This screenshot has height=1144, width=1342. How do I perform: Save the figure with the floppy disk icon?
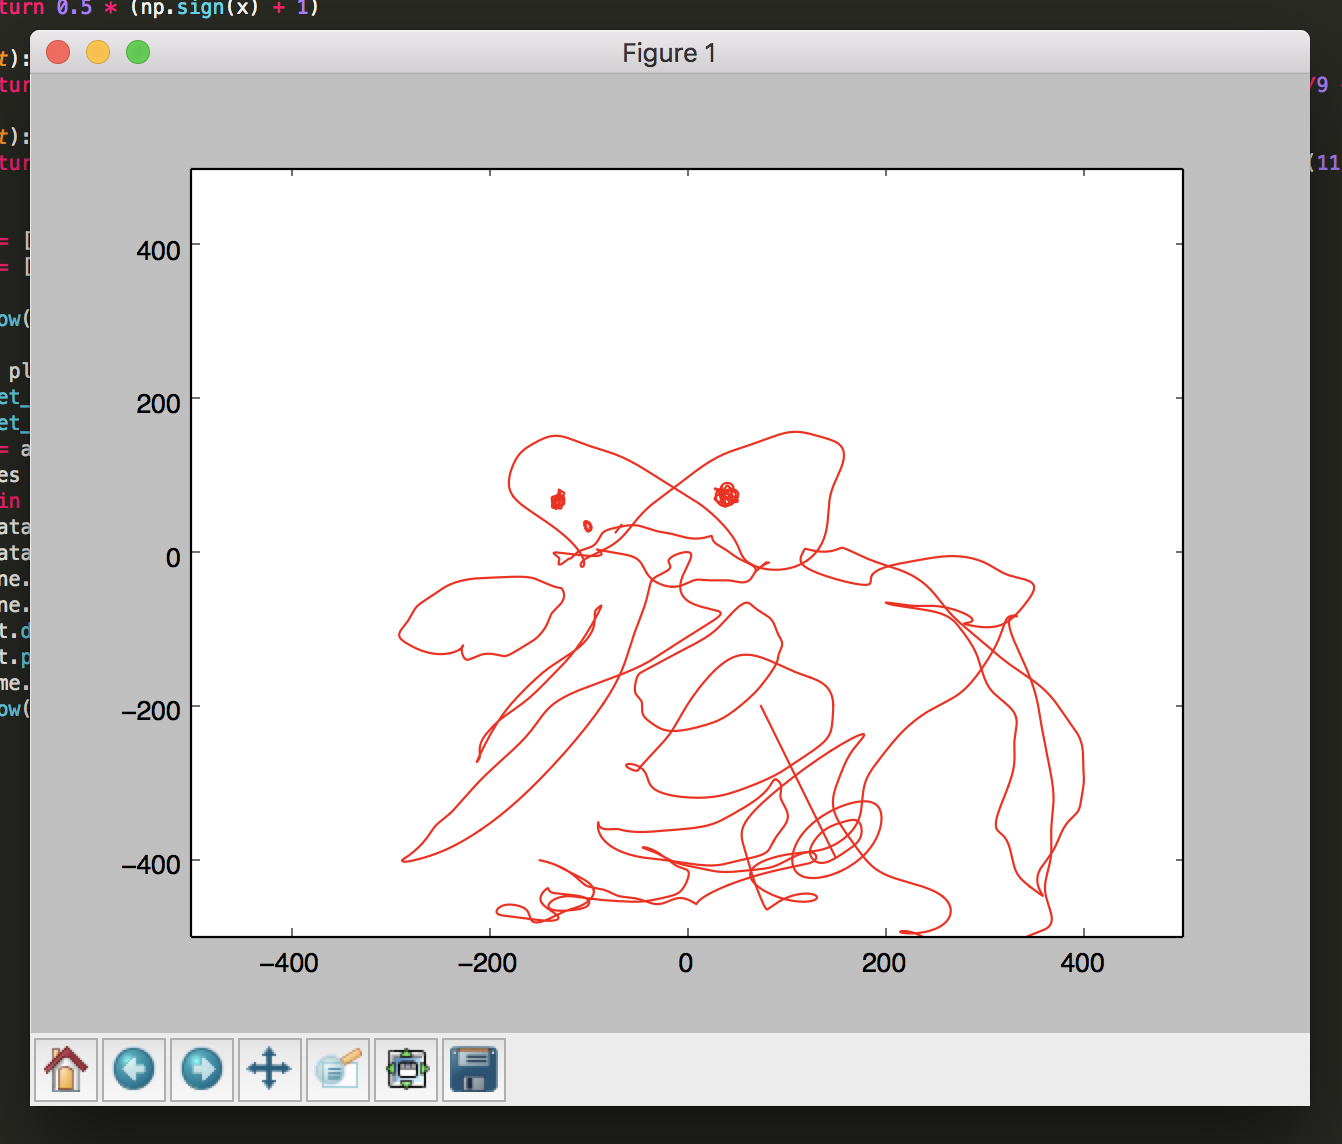pos(474,1070)
